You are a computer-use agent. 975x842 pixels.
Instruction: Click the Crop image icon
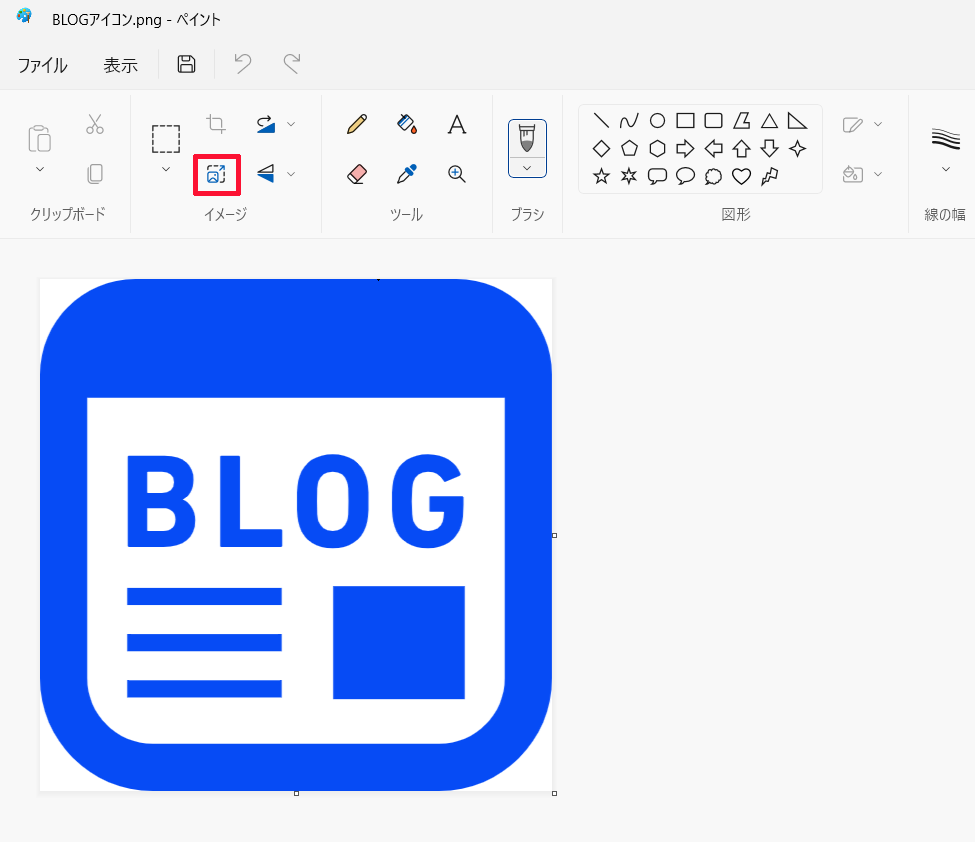[216, 124]
